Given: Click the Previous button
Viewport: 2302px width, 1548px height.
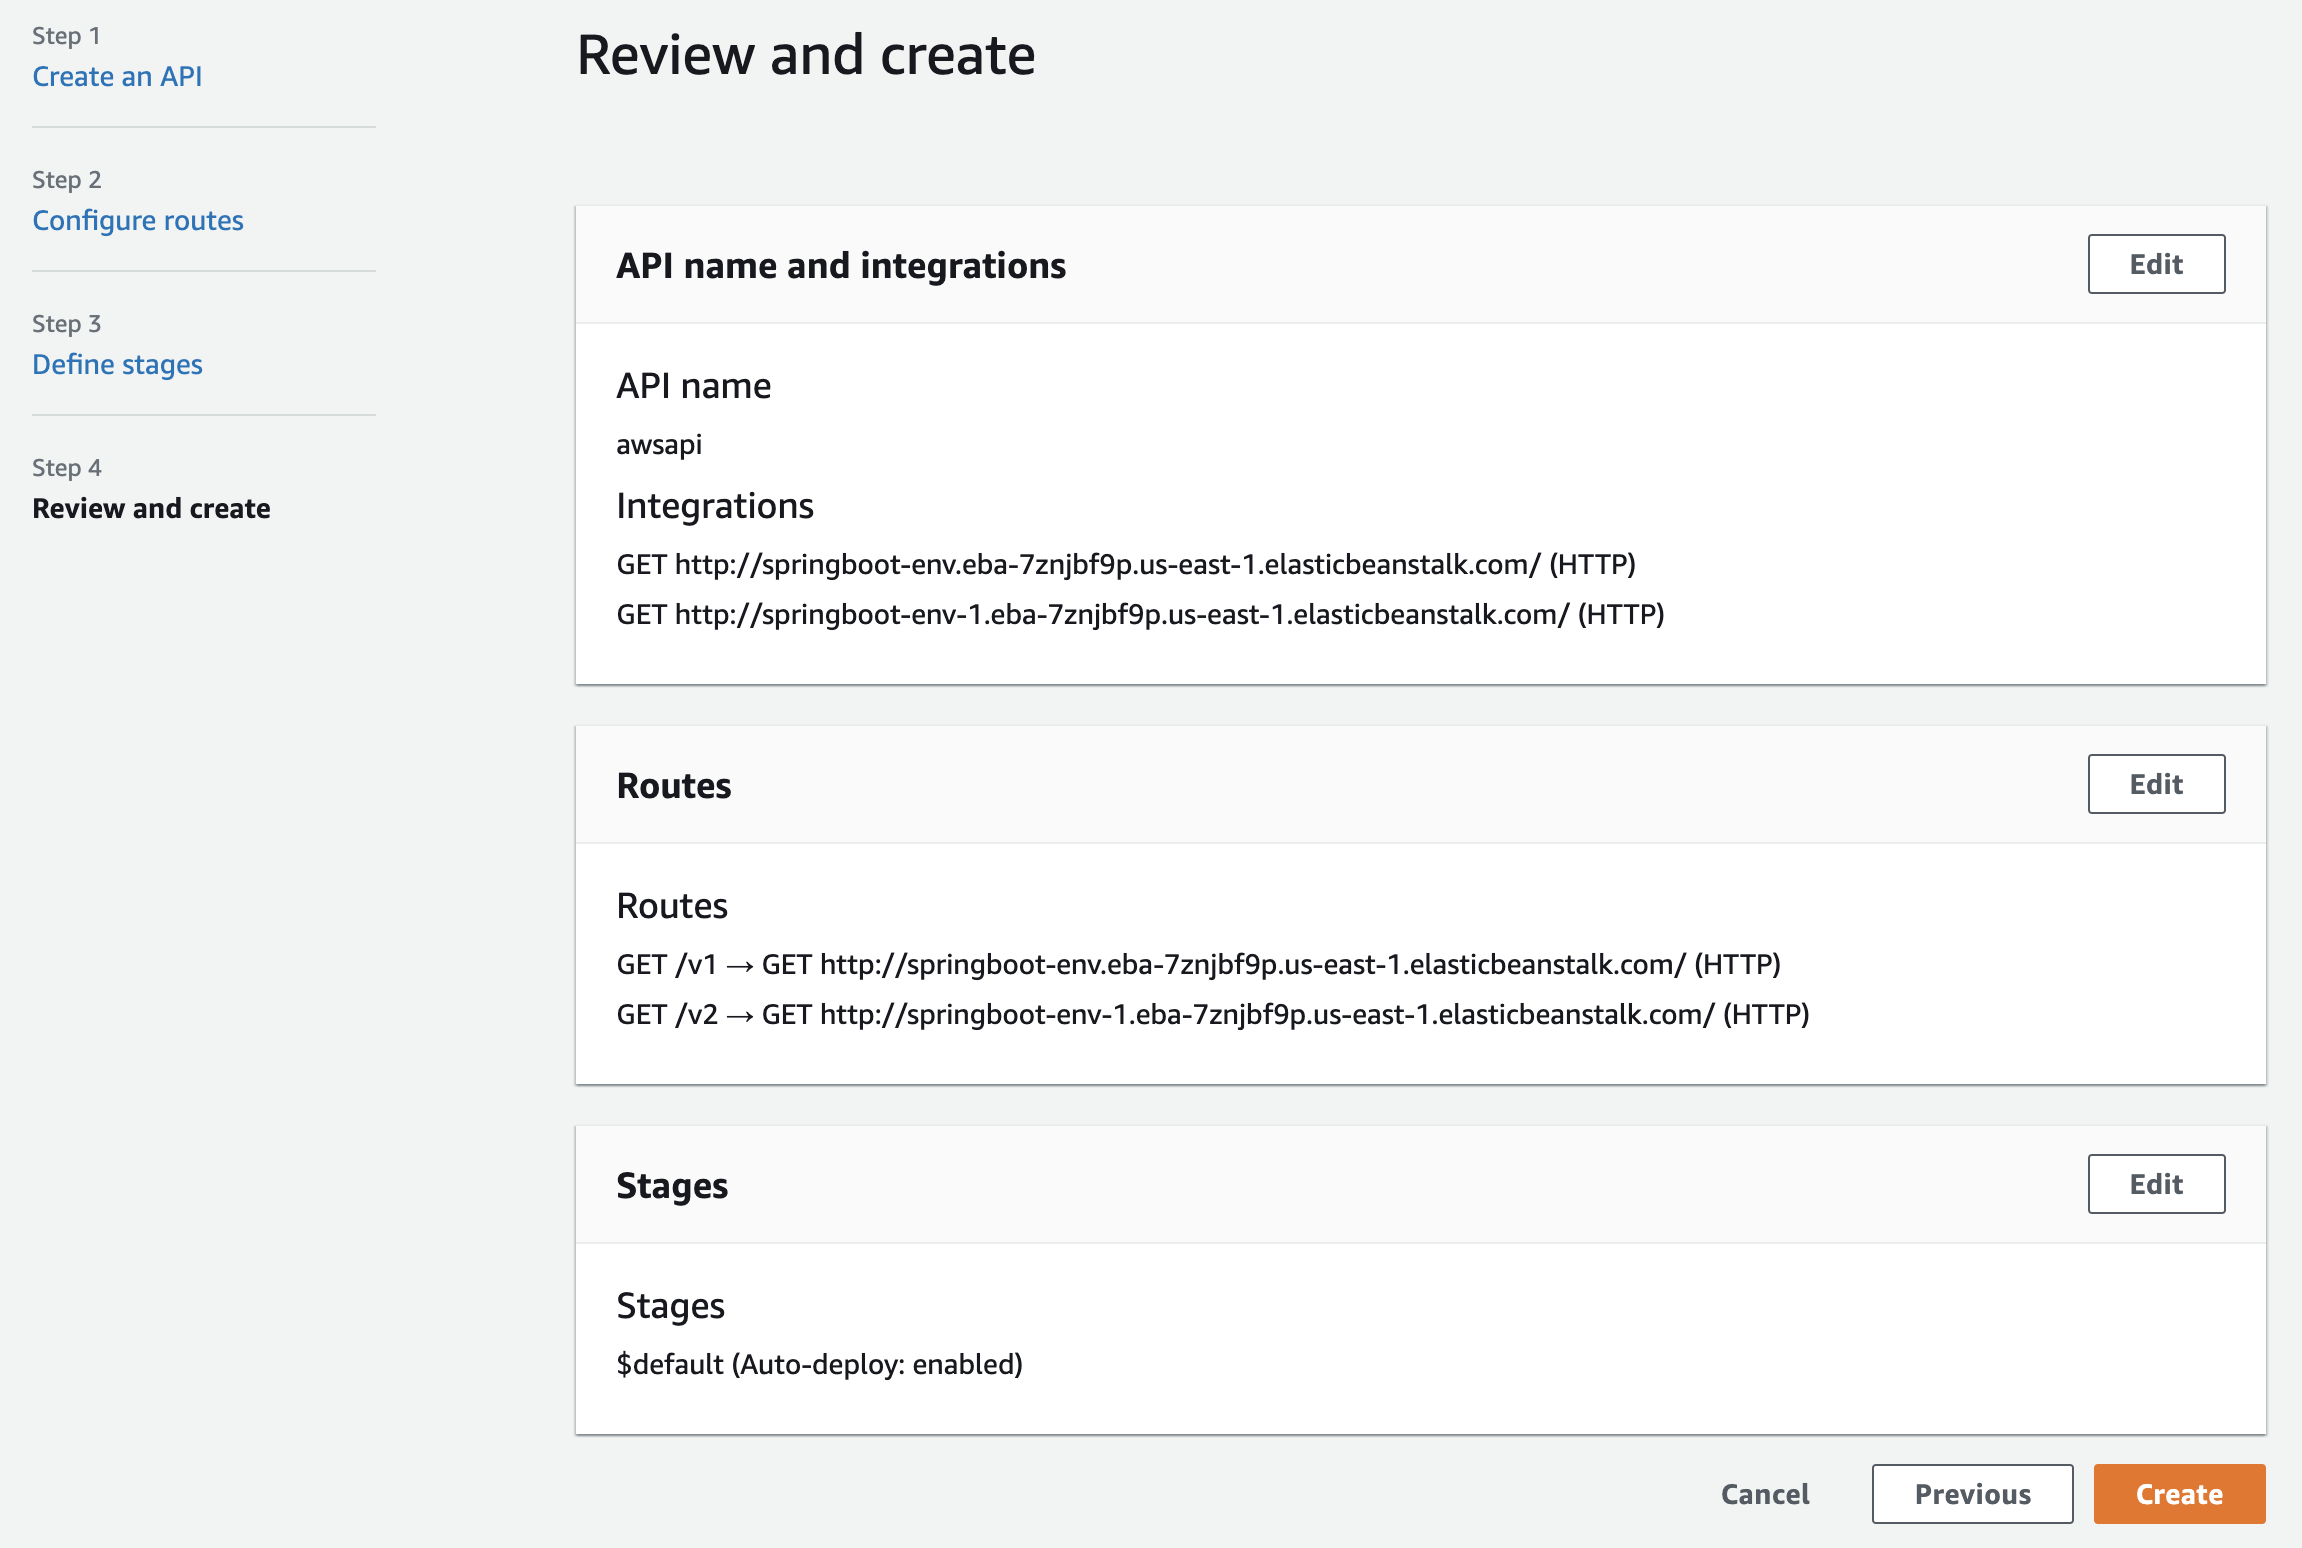Looking at the screenshot, I should [x=1971, y=1494].
